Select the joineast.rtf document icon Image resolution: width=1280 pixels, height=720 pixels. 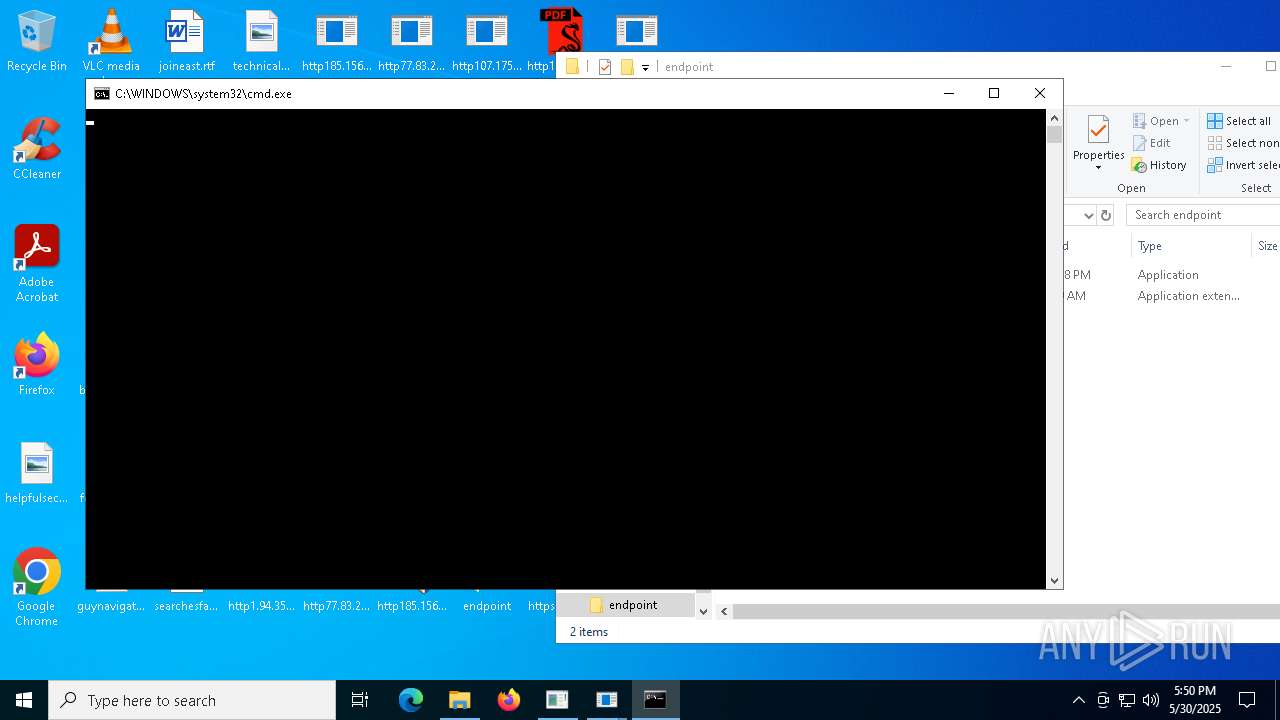click(x=186, y=40)
